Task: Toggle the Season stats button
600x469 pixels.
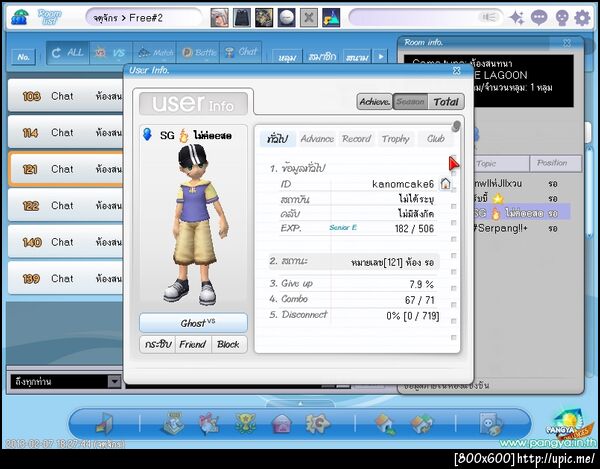Action: click(x=410, y=102)
